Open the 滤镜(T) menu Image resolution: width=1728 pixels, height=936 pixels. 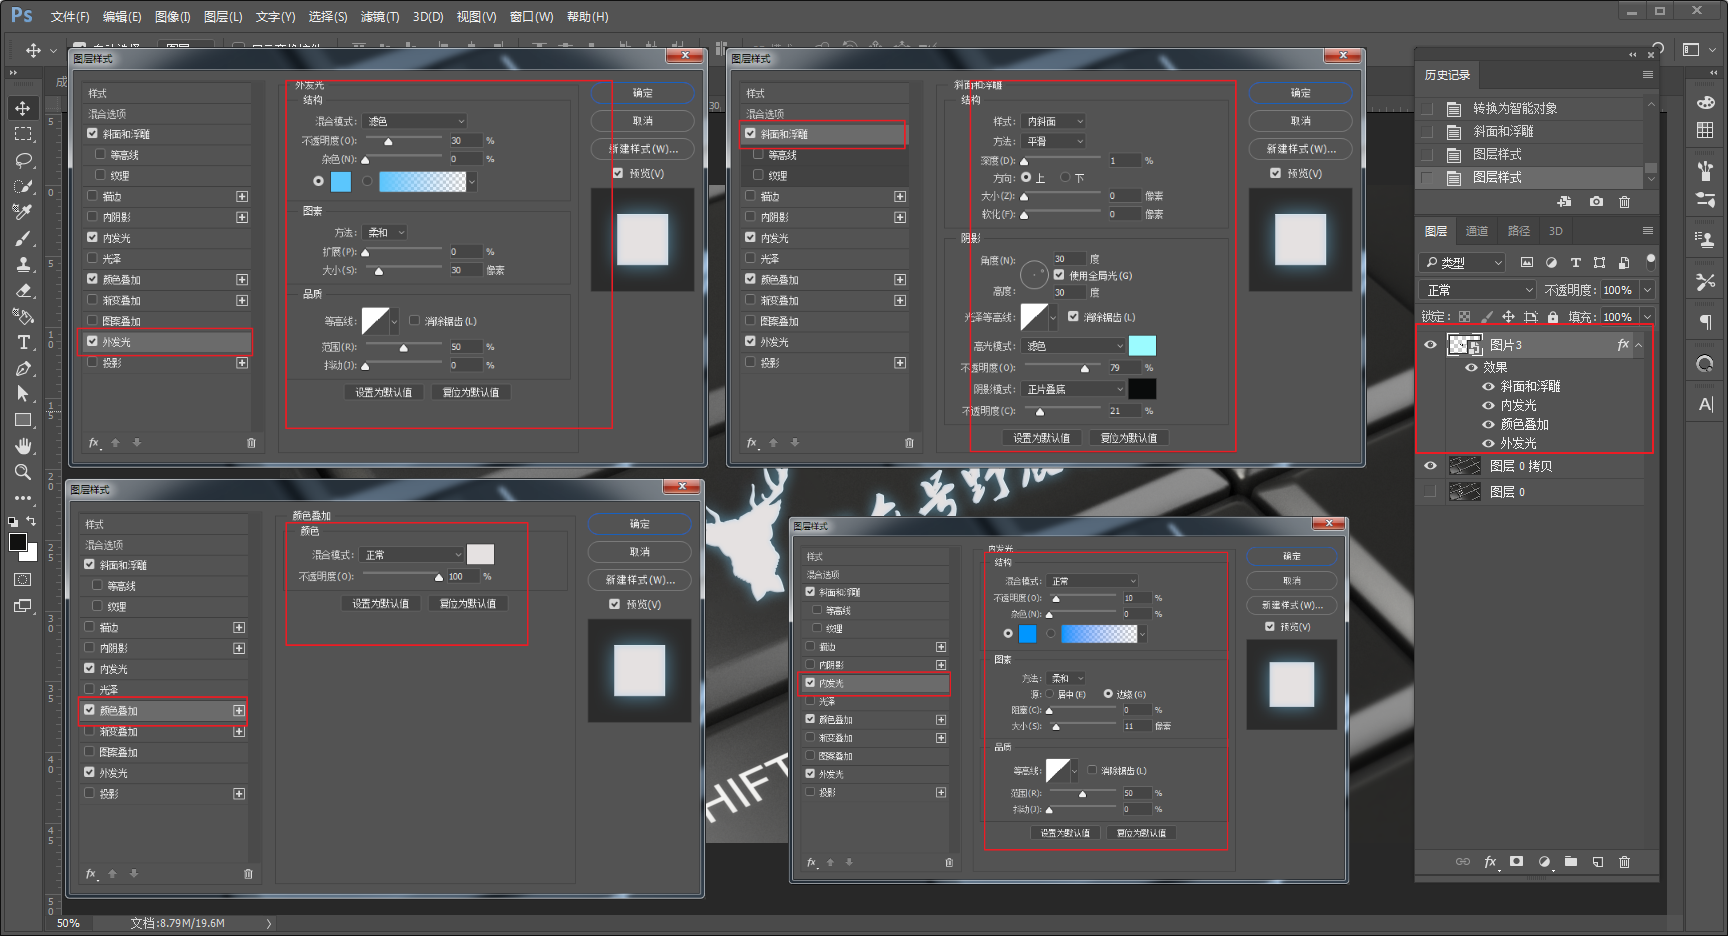380,17
